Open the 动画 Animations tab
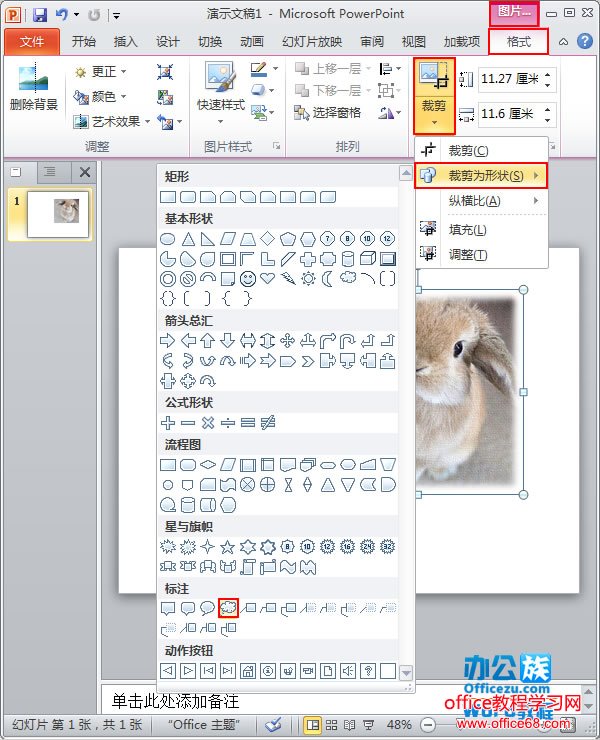Screen dimensions: 600x740 pyautogui.click(x=252, y=42)
